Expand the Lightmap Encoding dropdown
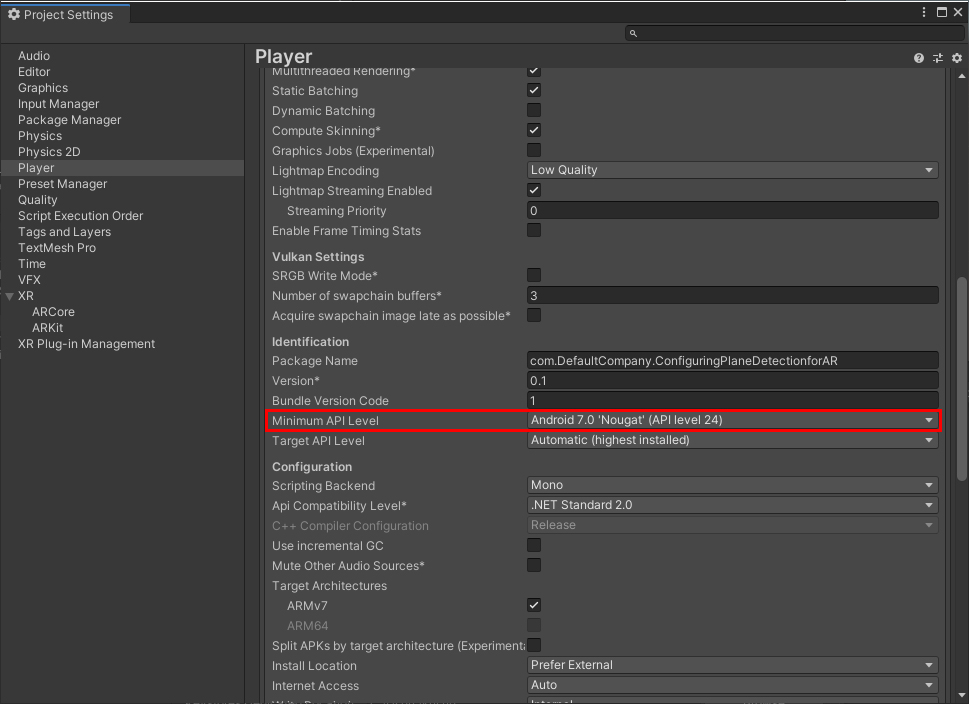The image size is (969, 704). coord(732,171)
